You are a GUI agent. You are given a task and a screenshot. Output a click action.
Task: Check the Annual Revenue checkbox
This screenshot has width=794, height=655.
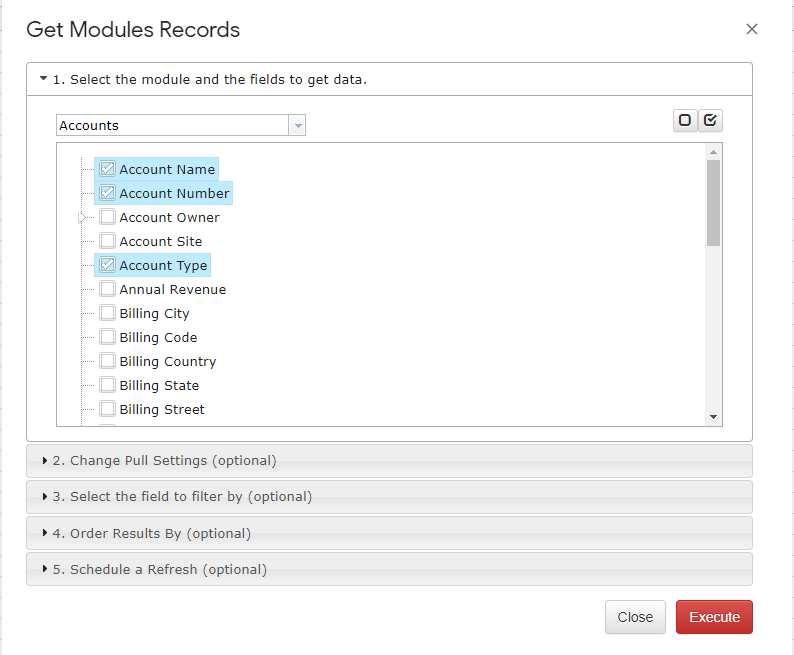107,289
